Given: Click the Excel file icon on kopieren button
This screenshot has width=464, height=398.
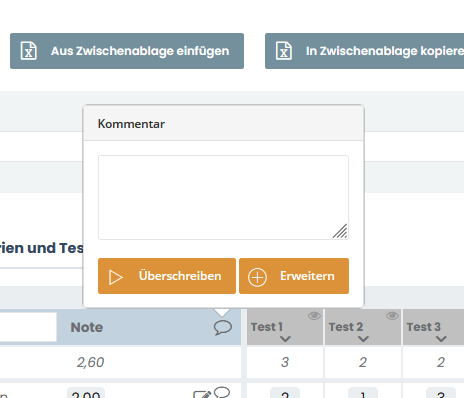Looking at the screenshot, I should [x=284, y=51].
